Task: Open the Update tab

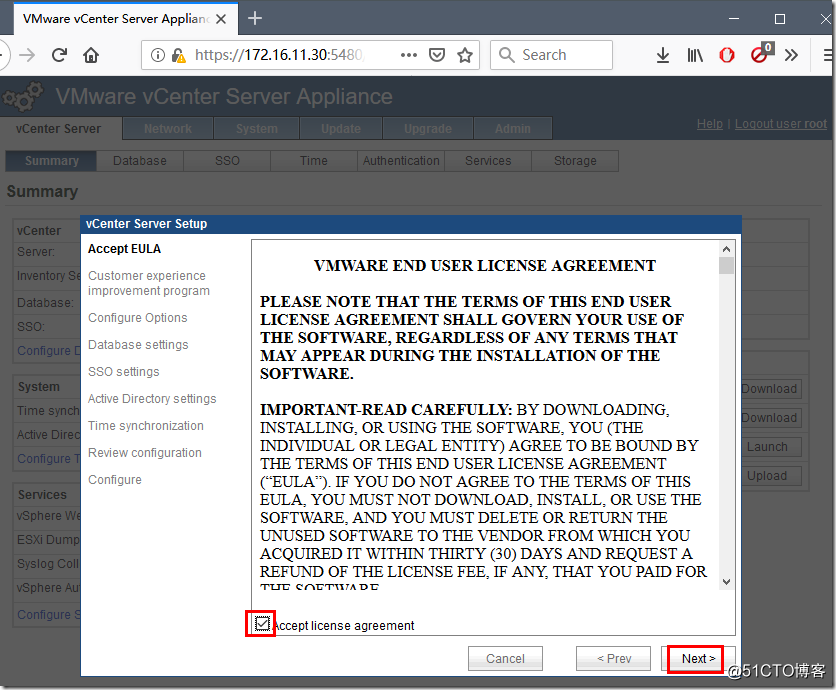Action: click(341, 129)
